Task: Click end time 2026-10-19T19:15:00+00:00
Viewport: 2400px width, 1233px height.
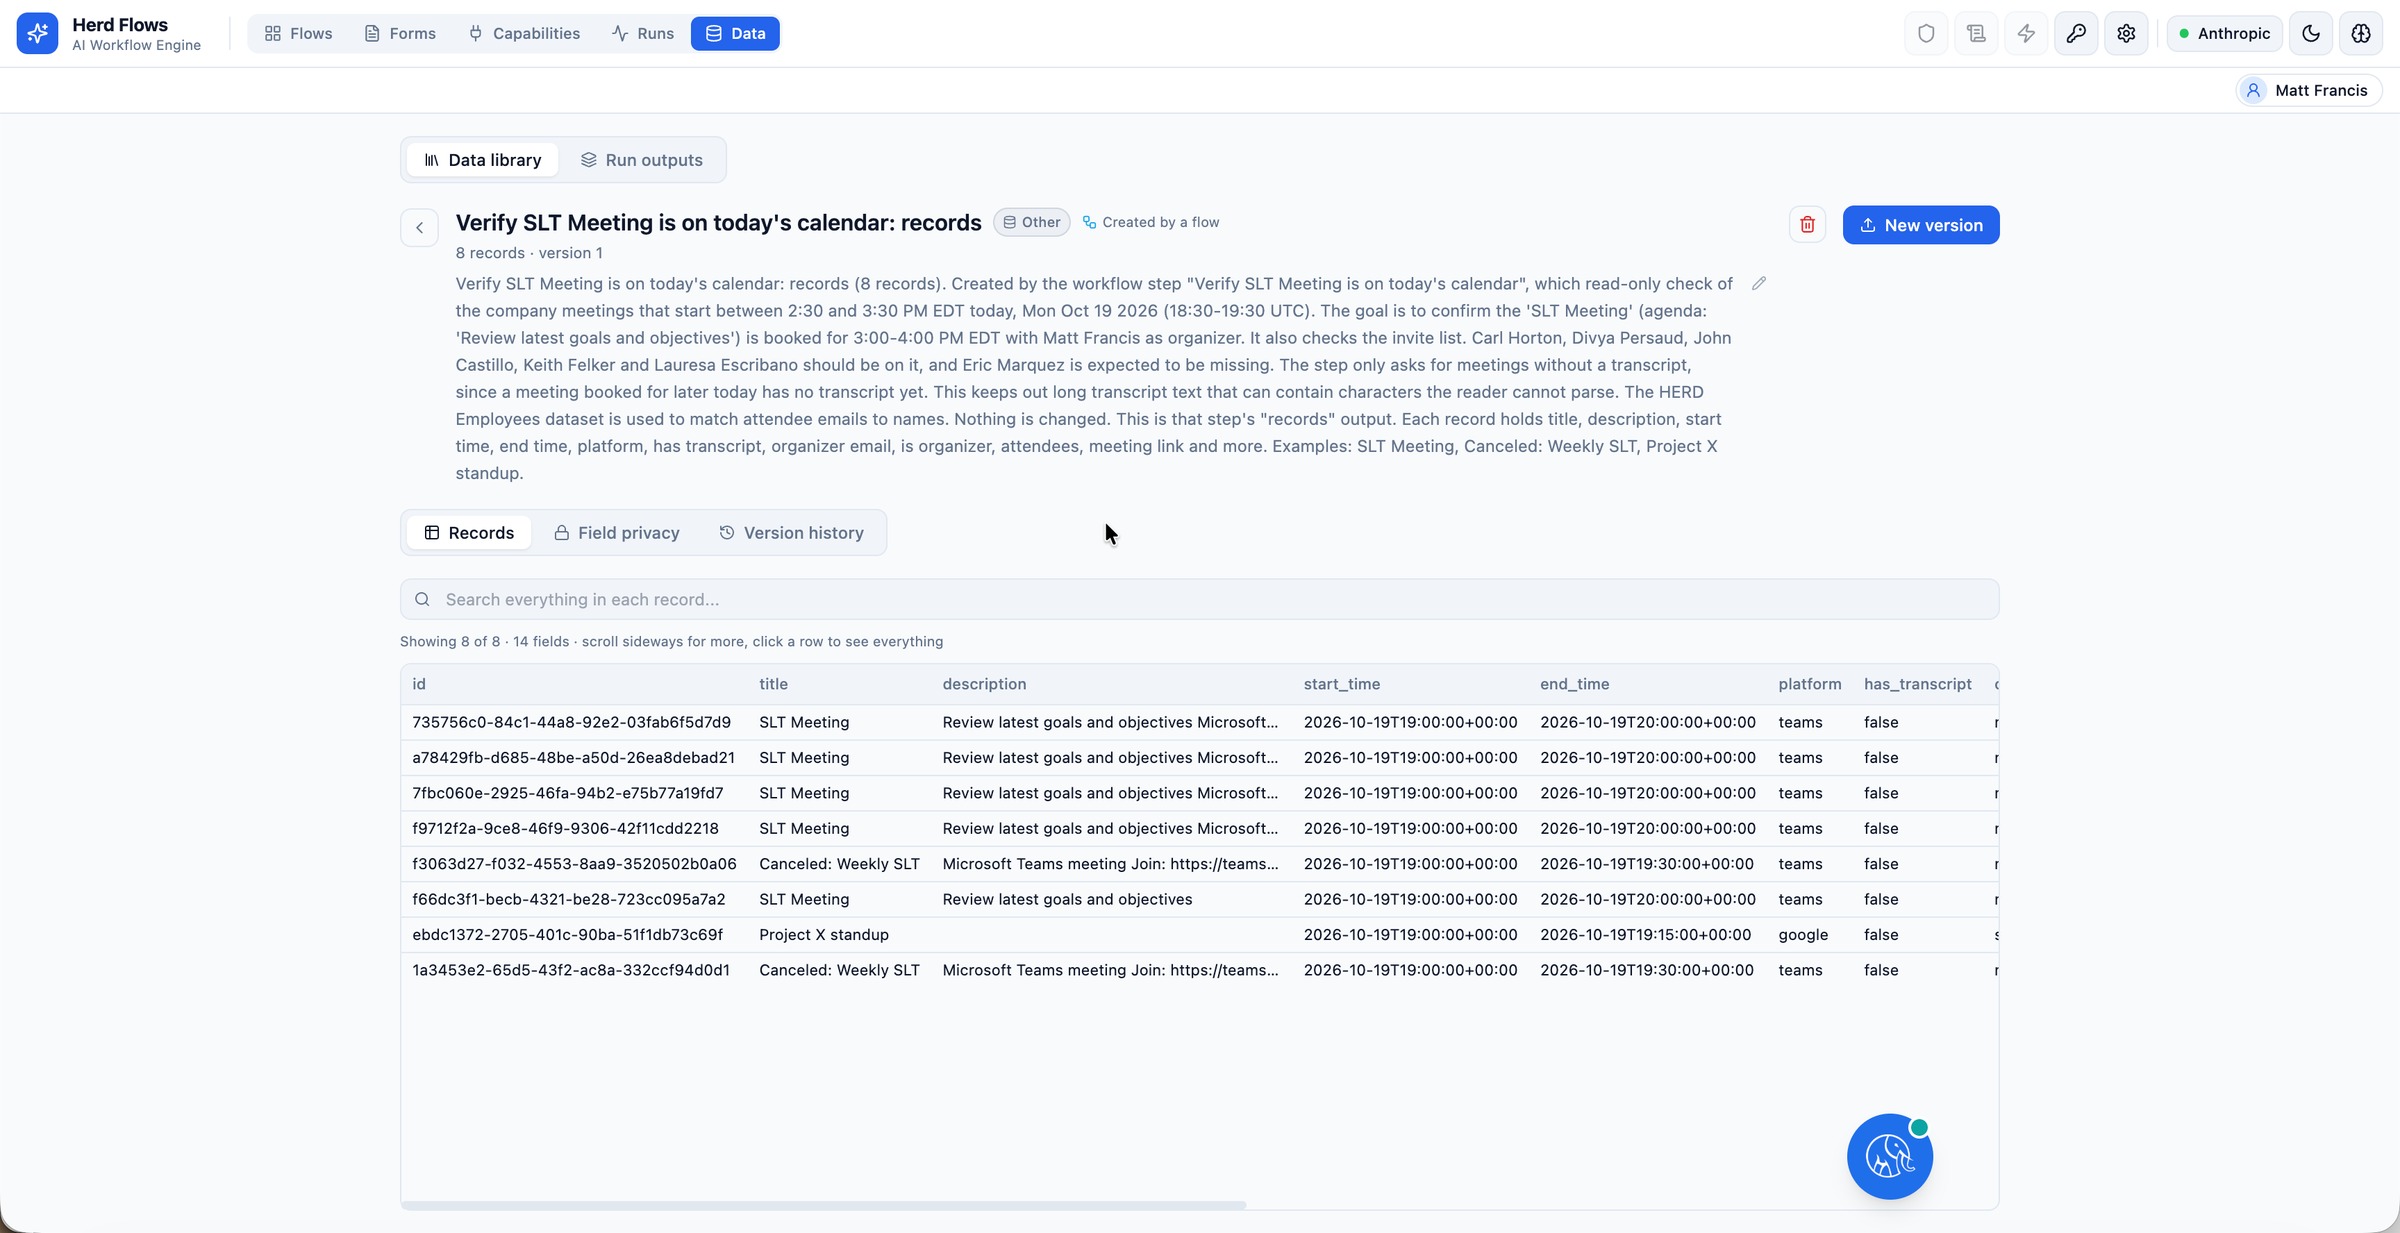Action: click(x=1645, y=934)
